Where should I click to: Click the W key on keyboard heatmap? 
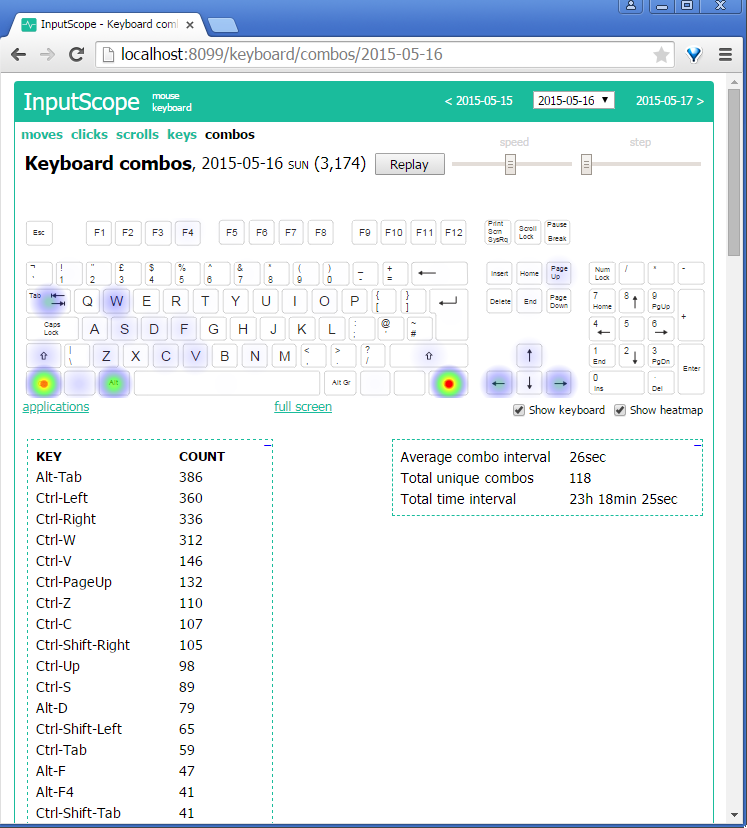[x=117, y=301]
